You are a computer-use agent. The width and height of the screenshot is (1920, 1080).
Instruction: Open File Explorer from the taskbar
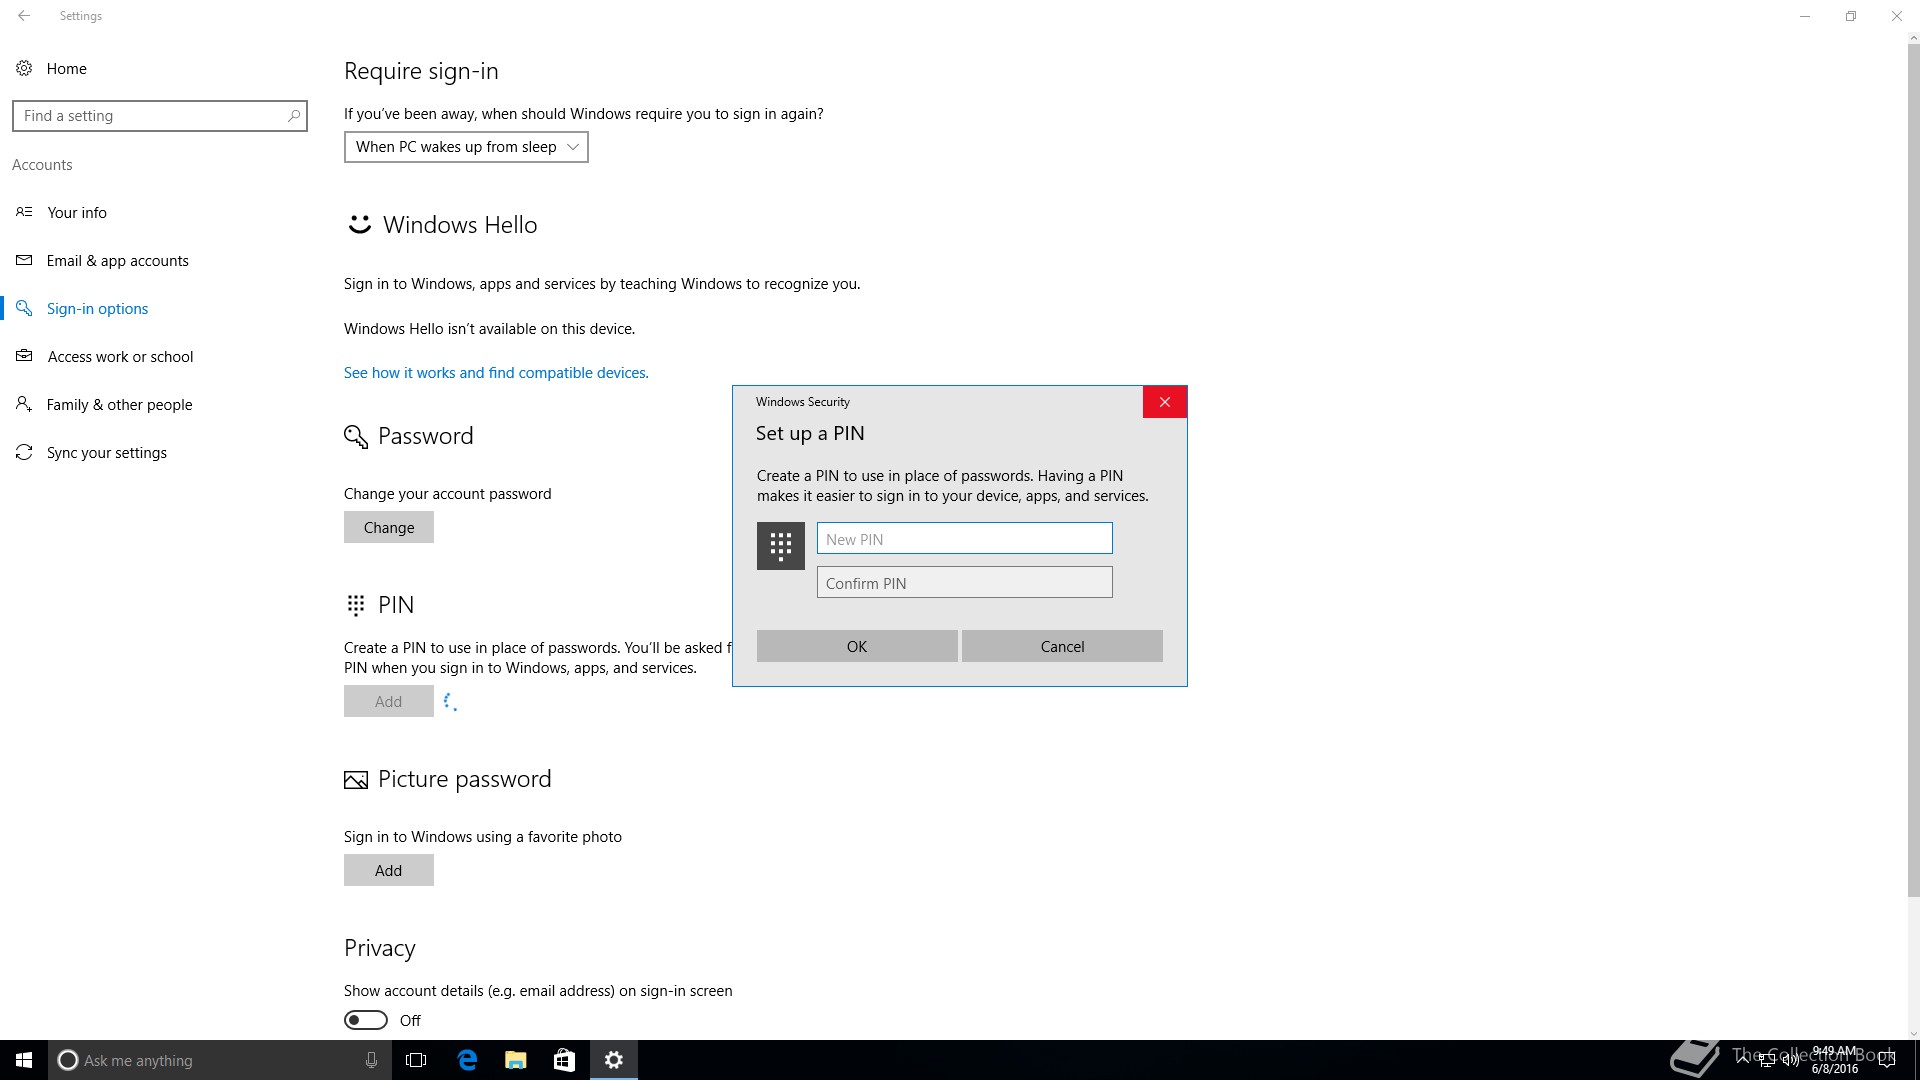click(x=516, y=1060)
